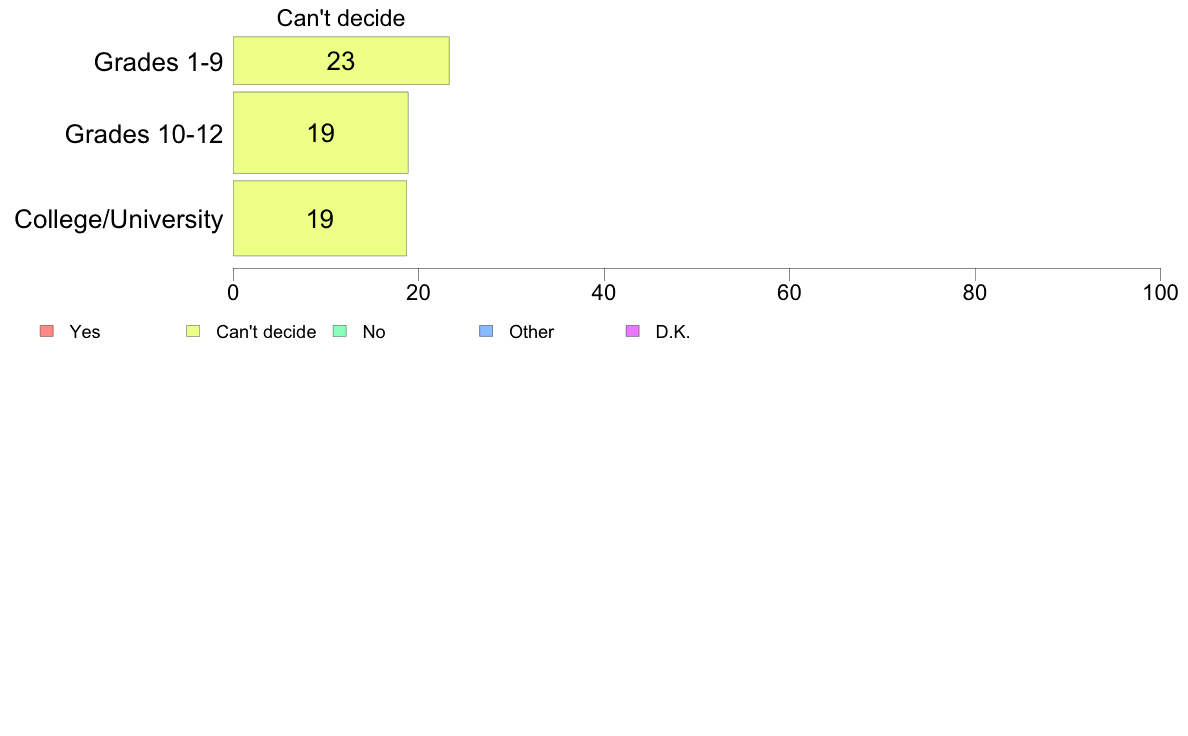Click the yellow Can't decide legend swatch
The image size is (1188, 736).
[x=193, y=331]
